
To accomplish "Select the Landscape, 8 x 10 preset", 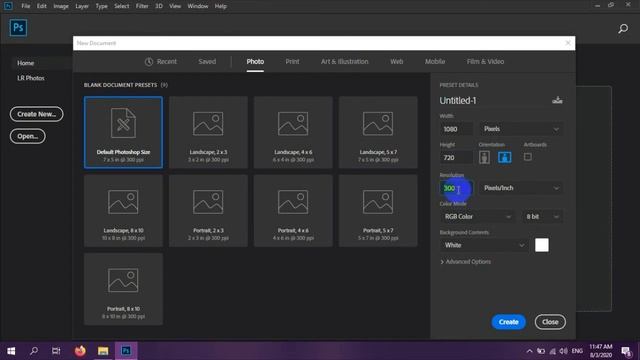I will [x=123, y=211].
